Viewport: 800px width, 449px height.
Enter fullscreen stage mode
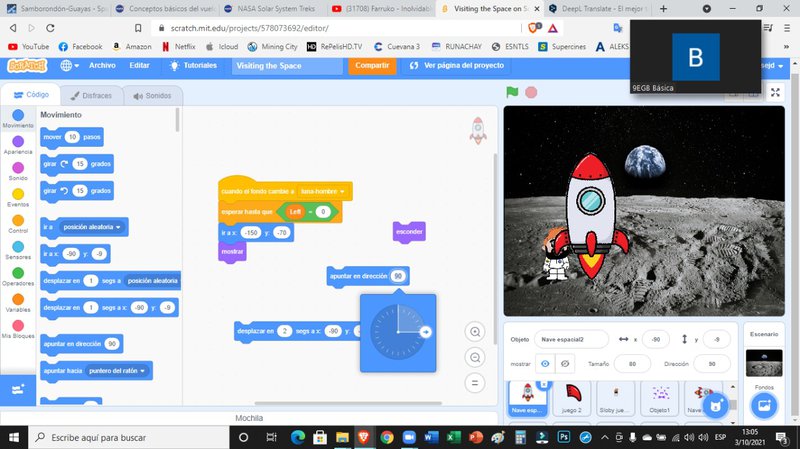pos(776,92)
